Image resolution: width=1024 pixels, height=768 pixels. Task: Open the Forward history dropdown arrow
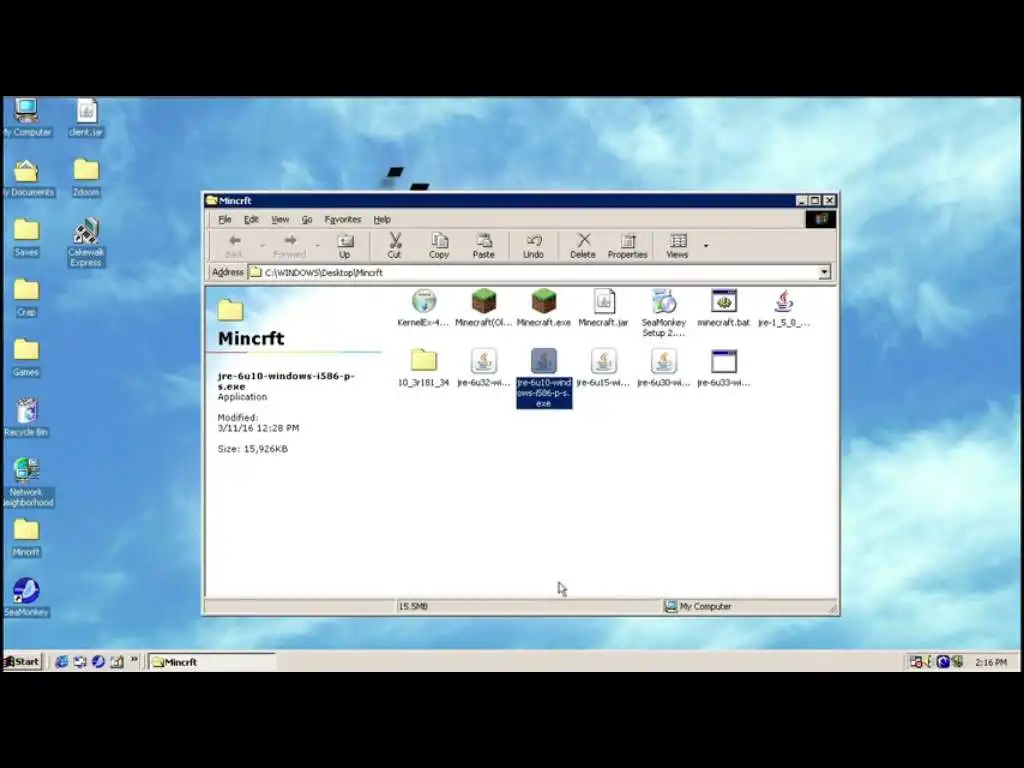tap(317, 246)
